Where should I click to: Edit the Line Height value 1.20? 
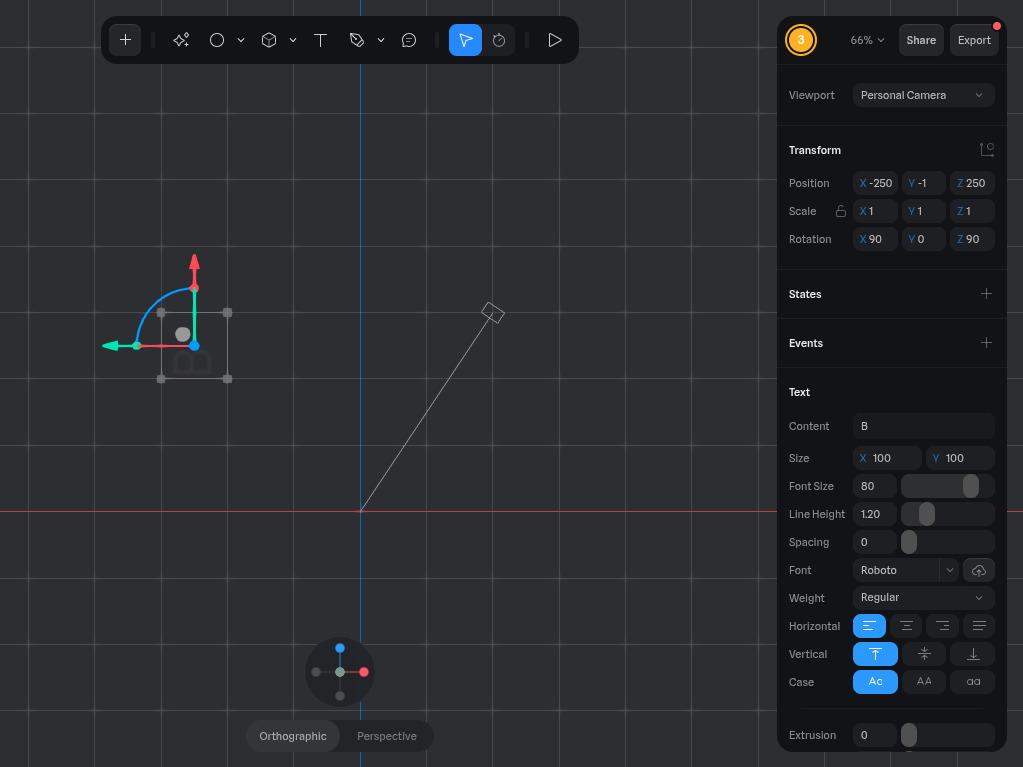click(874, 514)
